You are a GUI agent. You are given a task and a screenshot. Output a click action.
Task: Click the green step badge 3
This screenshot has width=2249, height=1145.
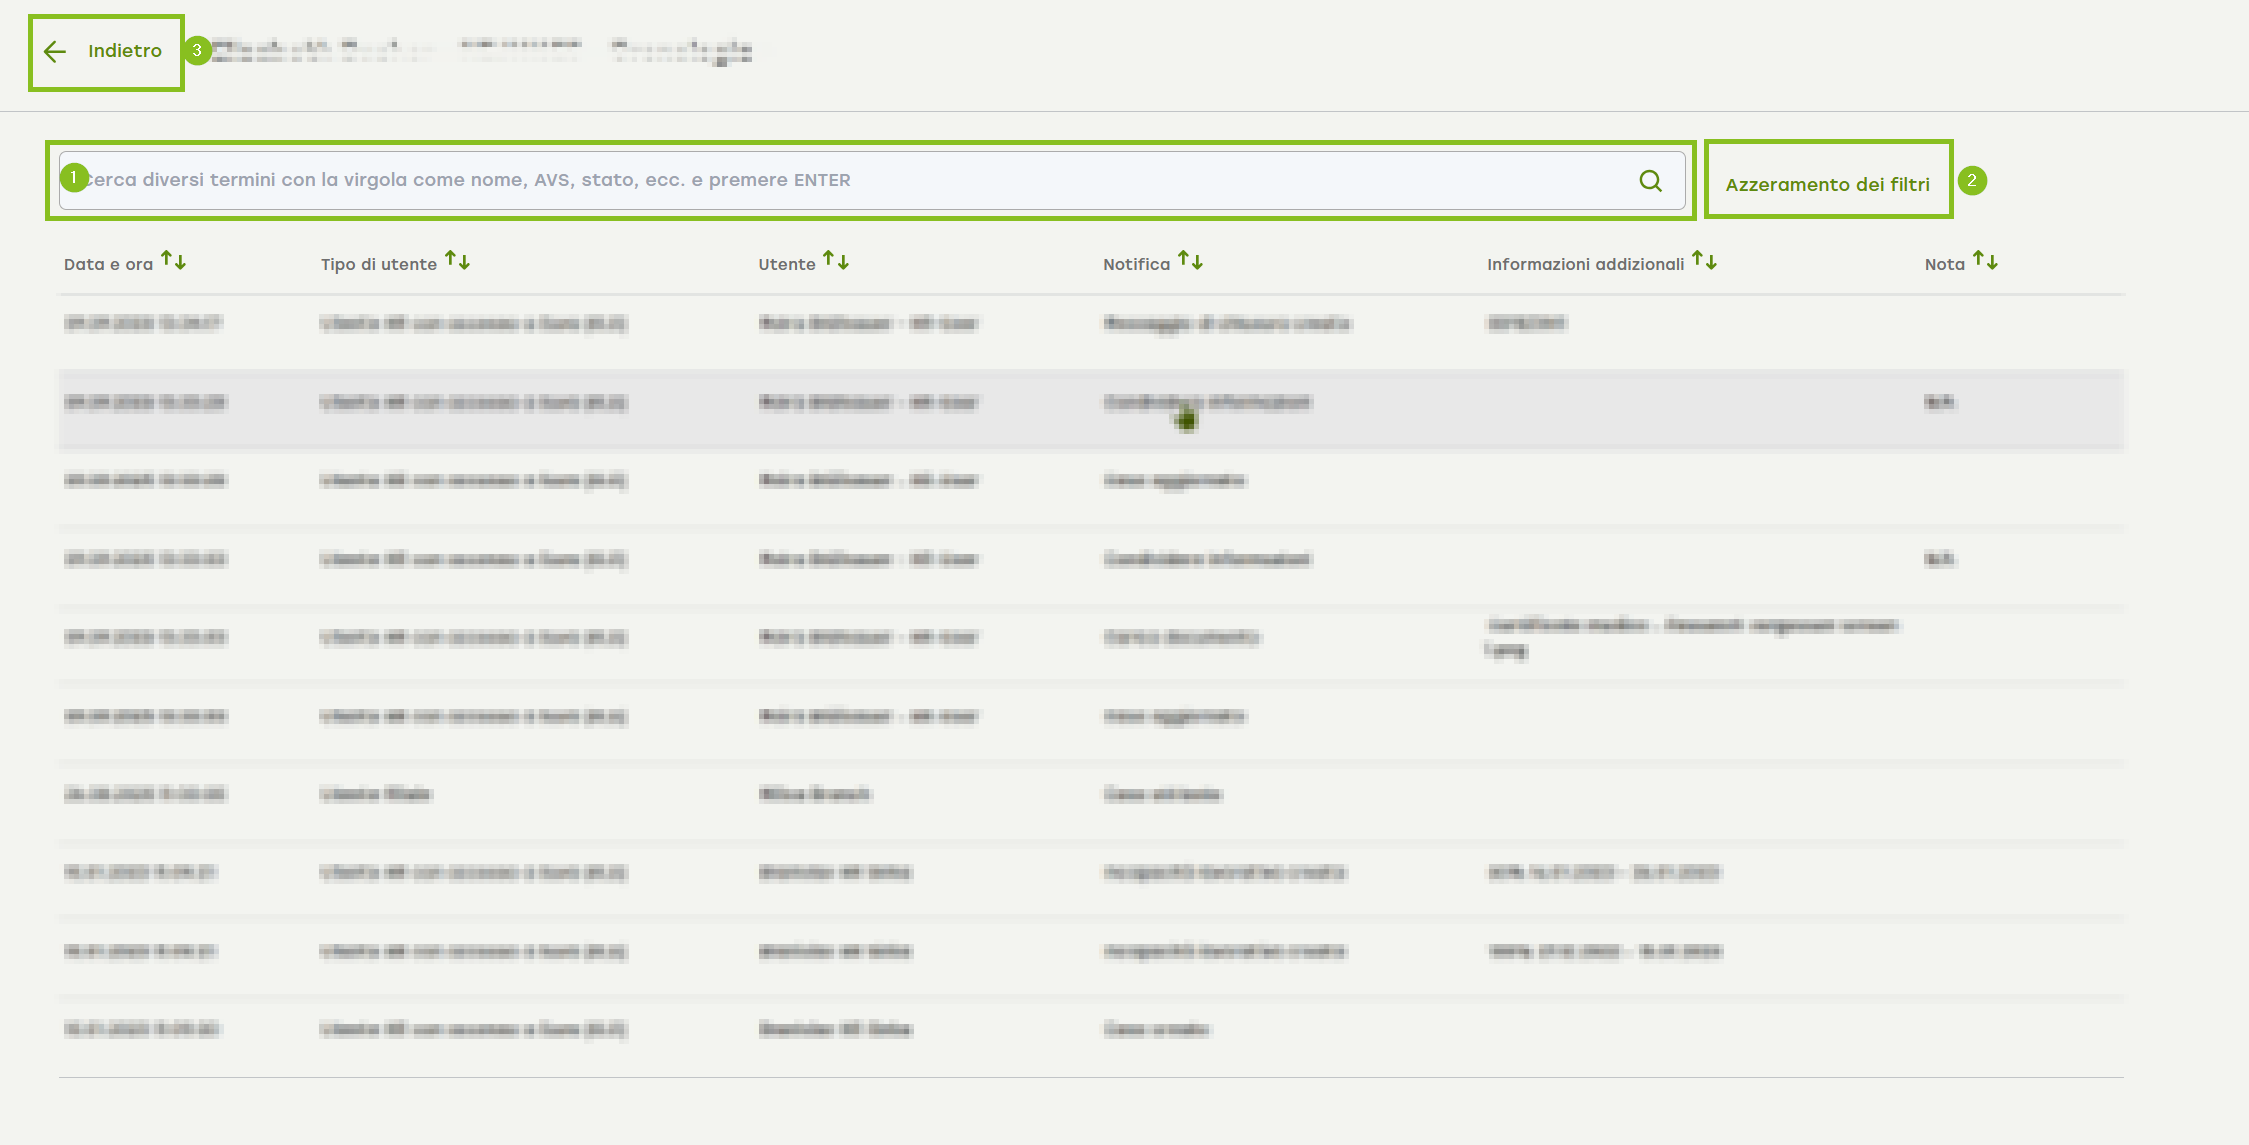[x=197, y=51]
